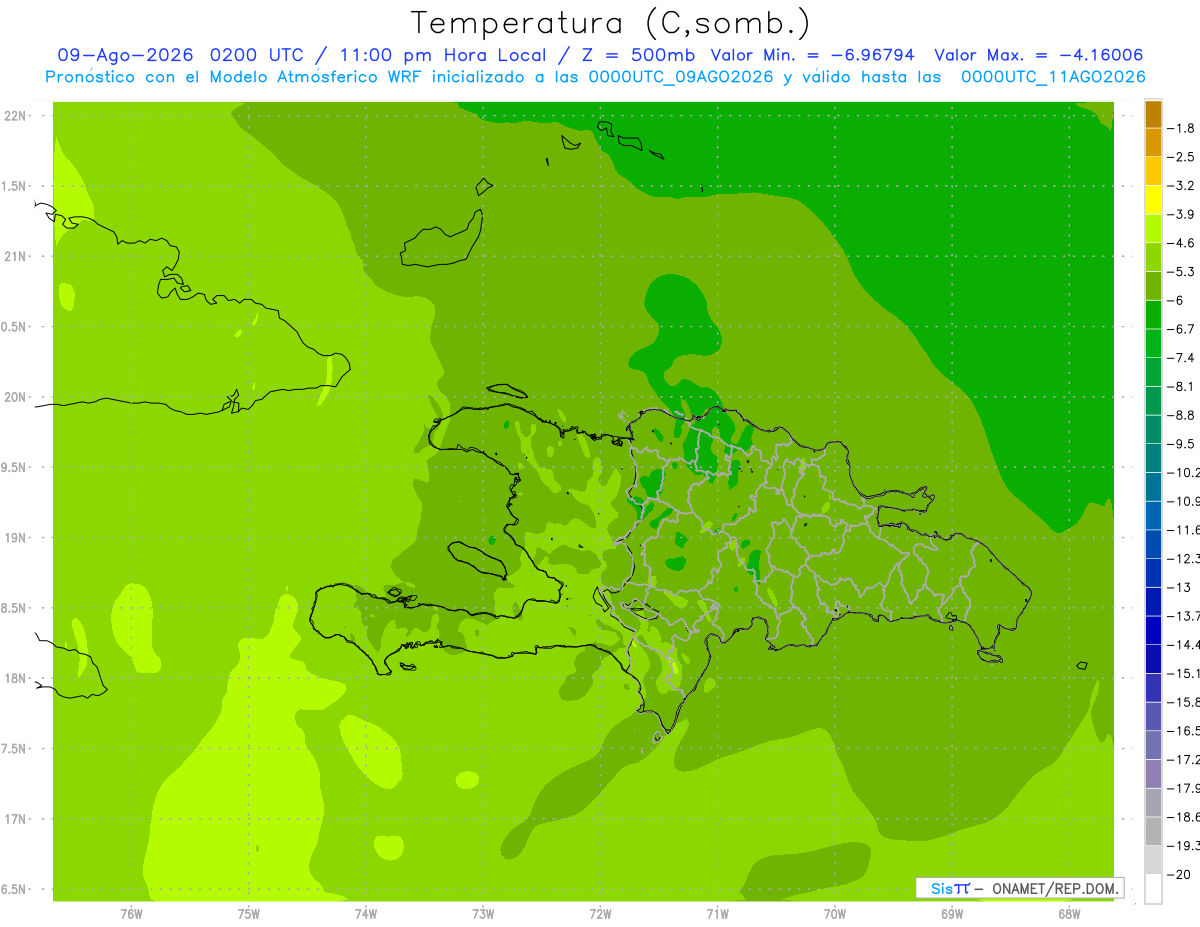Click the "68W" longitude label
This screenshot has width=1200, height=927.
pyautogui.click(x=1069, y=913)
